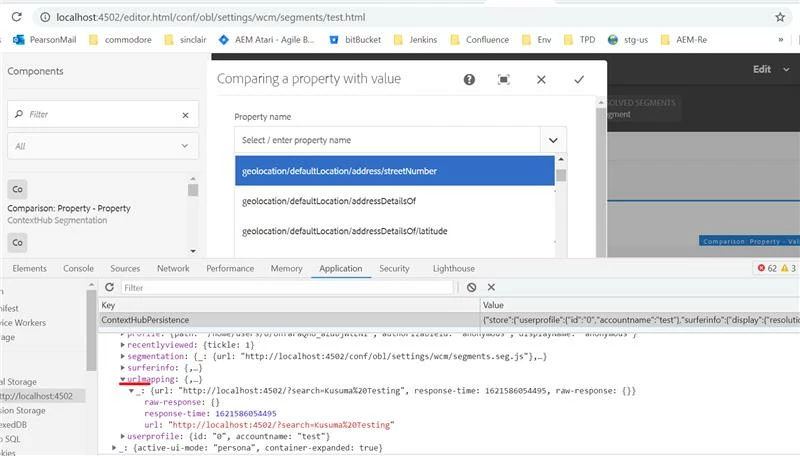Delete selected storage entry
Image resolution: width=800 pixels, height=456 pixels.
491,288
